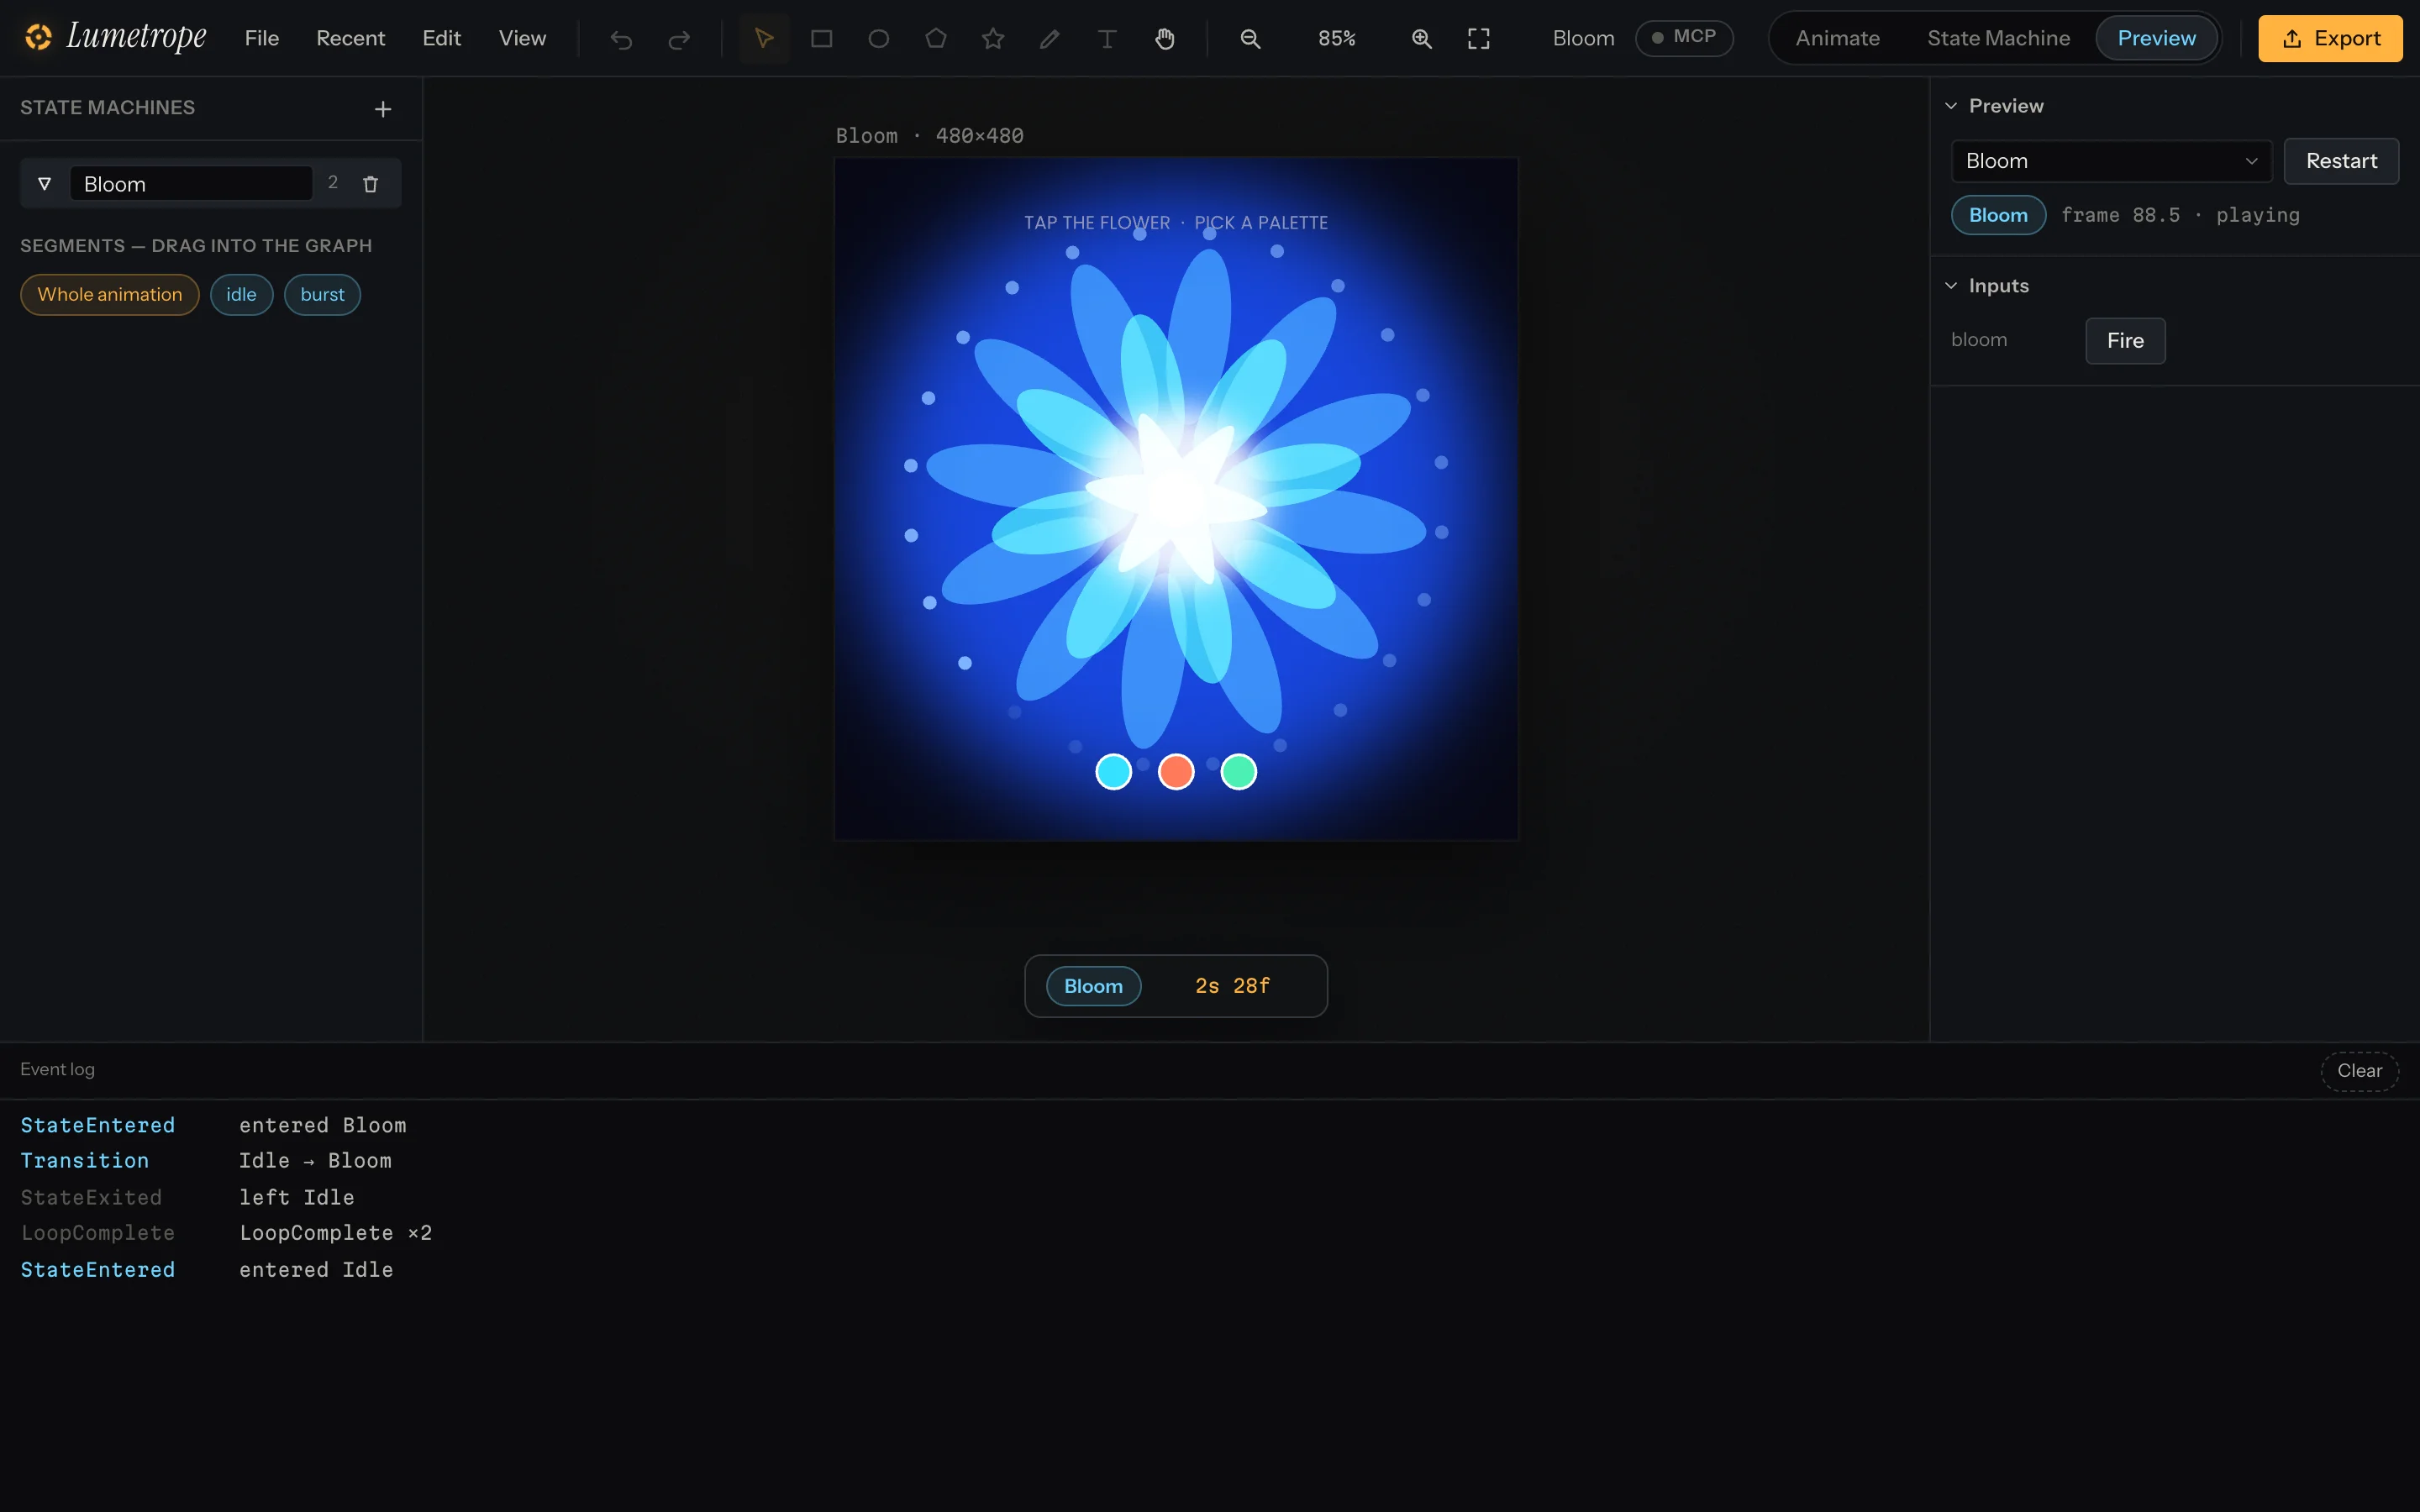Select the Rectangle tool
2420x1512 pixels.
point(821,39)
